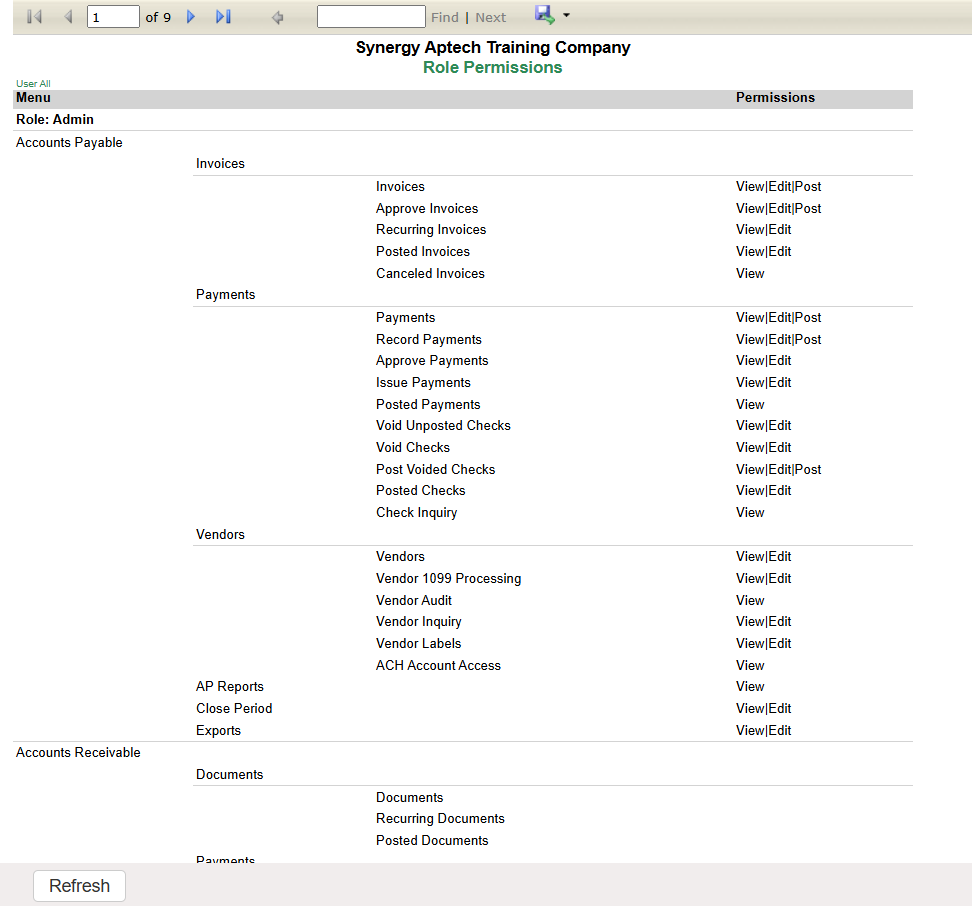Click the User All label
Screen dimensions: 972x906
tap(33, 84)
